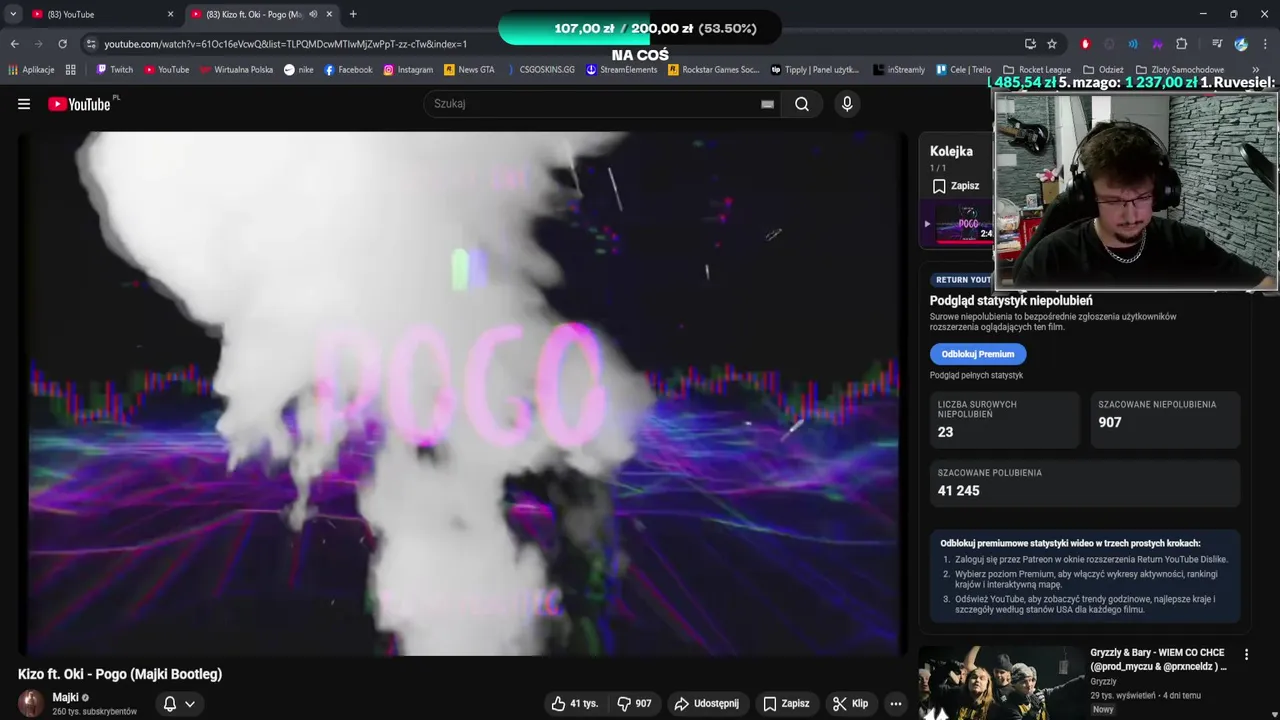Open the YouTube hamburger guide menu
Viewport: 1280px width, 720px height.
[24, 104]
